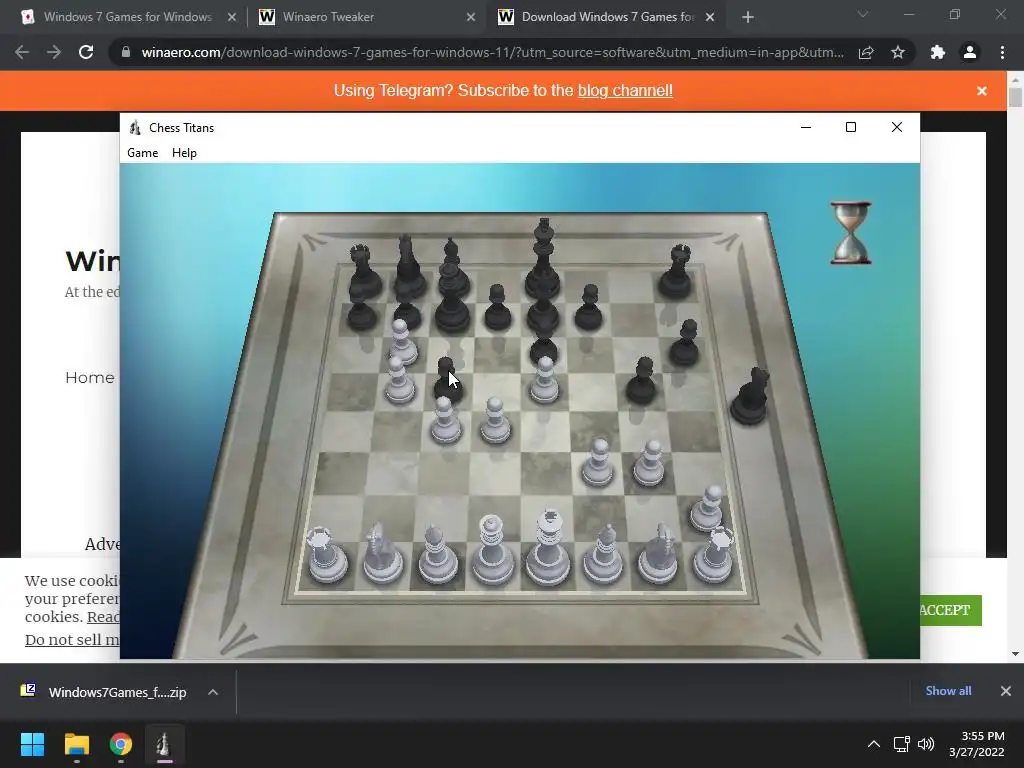
Task: Select the captured black knight beside the board
Action: [750, 396]
